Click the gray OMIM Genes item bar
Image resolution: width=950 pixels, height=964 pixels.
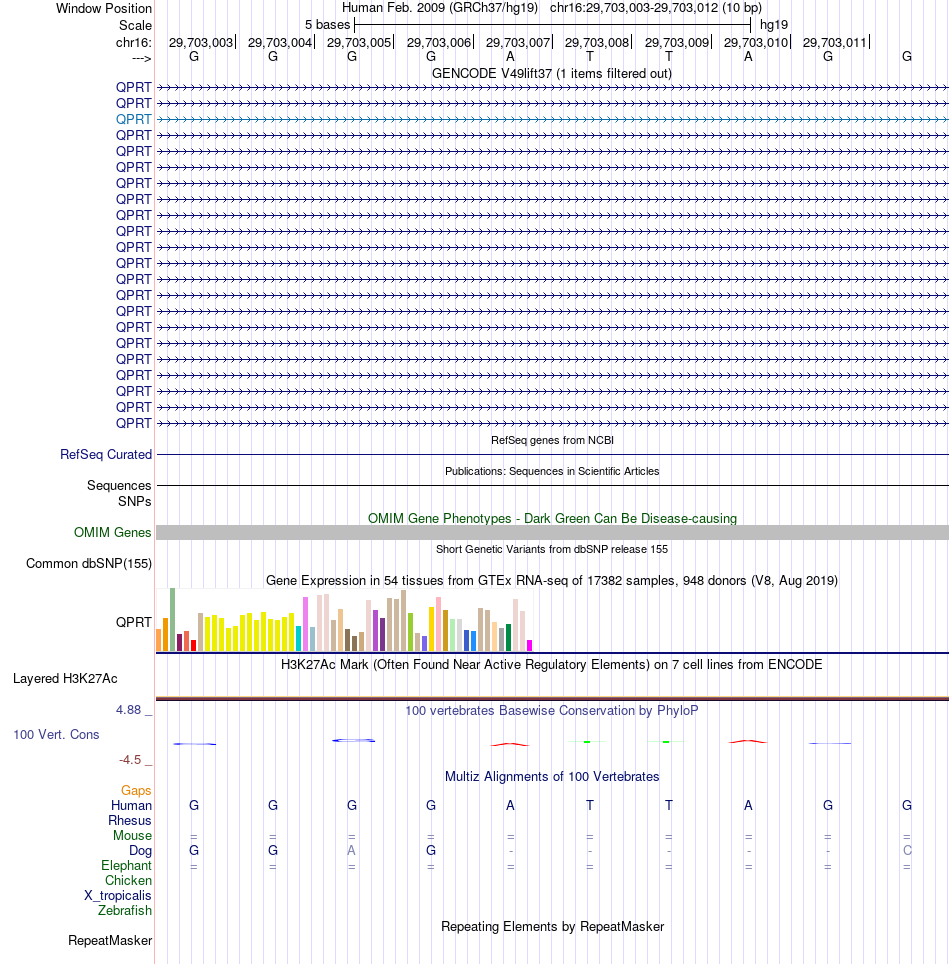(x=552, y=532)
